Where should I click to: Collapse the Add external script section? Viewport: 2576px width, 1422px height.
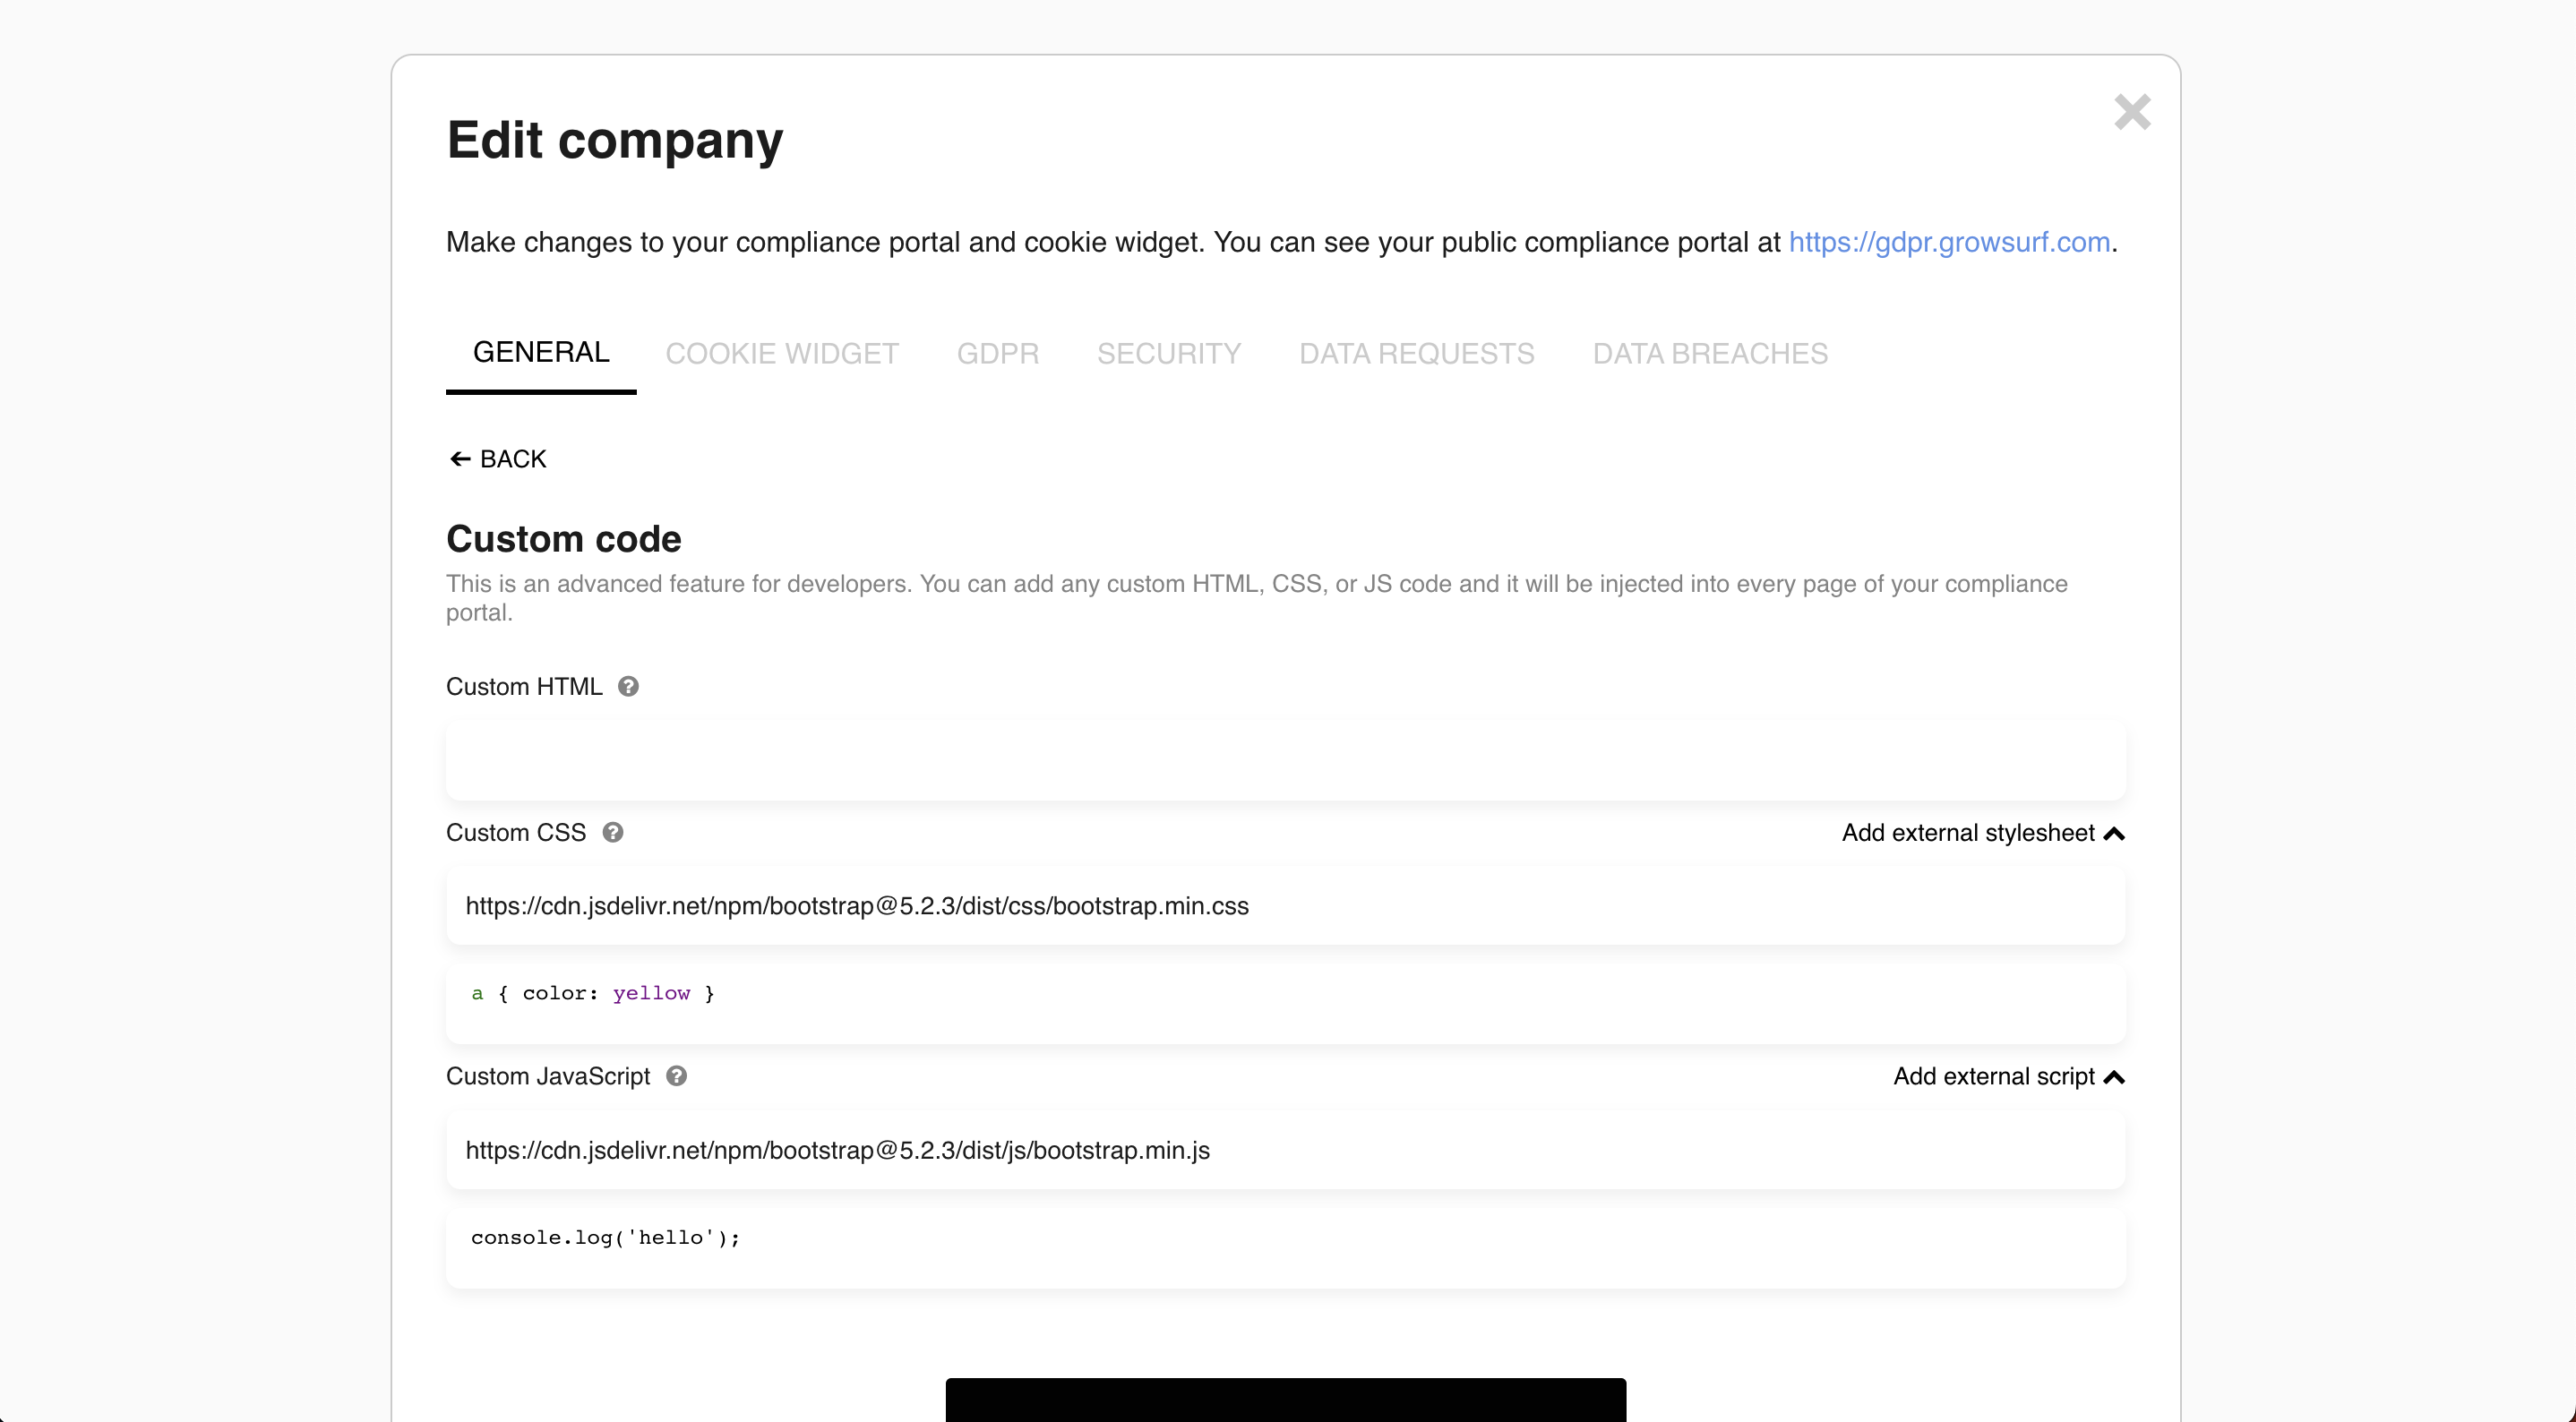1993,1076
